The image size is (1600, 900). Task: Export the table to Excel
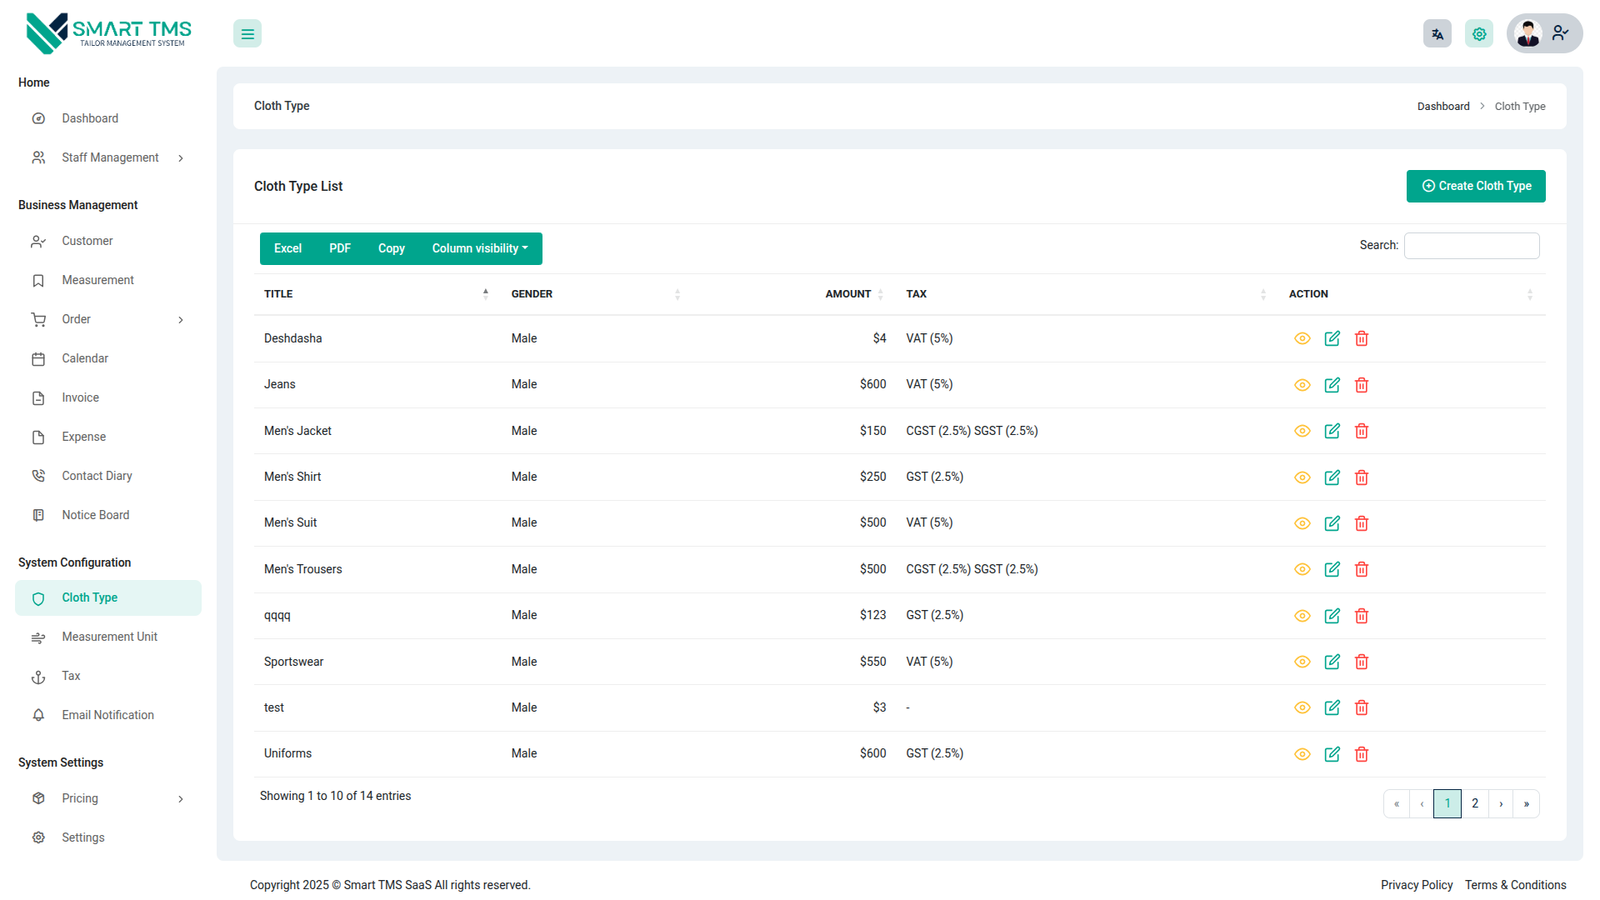tap(287, 249)
